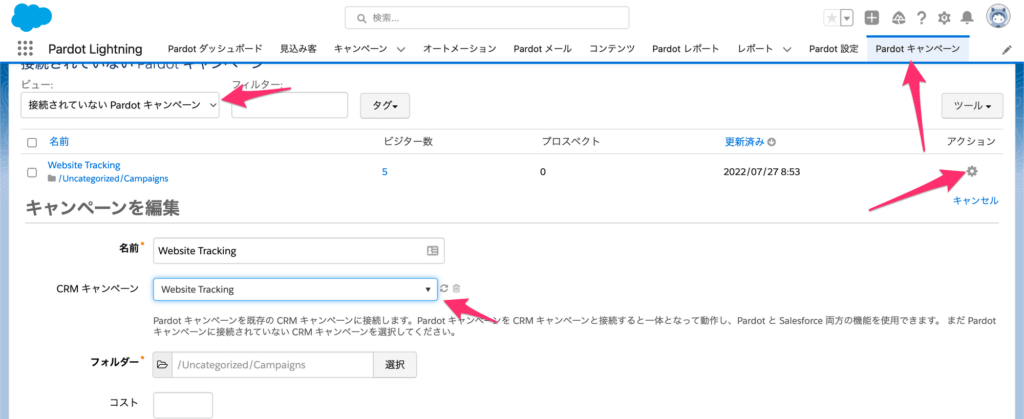The width and height of the screenshot is (1024, 419).
Task: Expand the レポート tab chevron
Action: pyautogui.click(x=787, y=50)
